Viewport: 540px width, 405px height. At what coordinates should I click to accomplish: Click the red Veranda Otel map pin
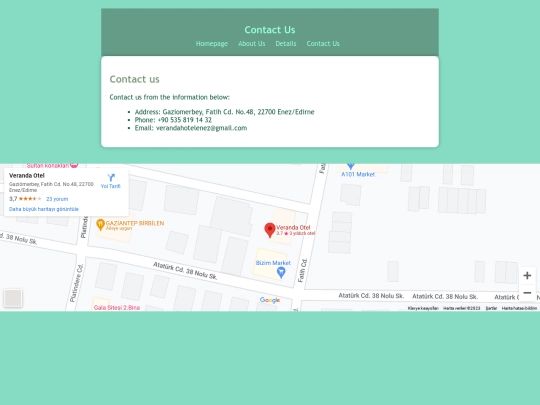[270, 230]
